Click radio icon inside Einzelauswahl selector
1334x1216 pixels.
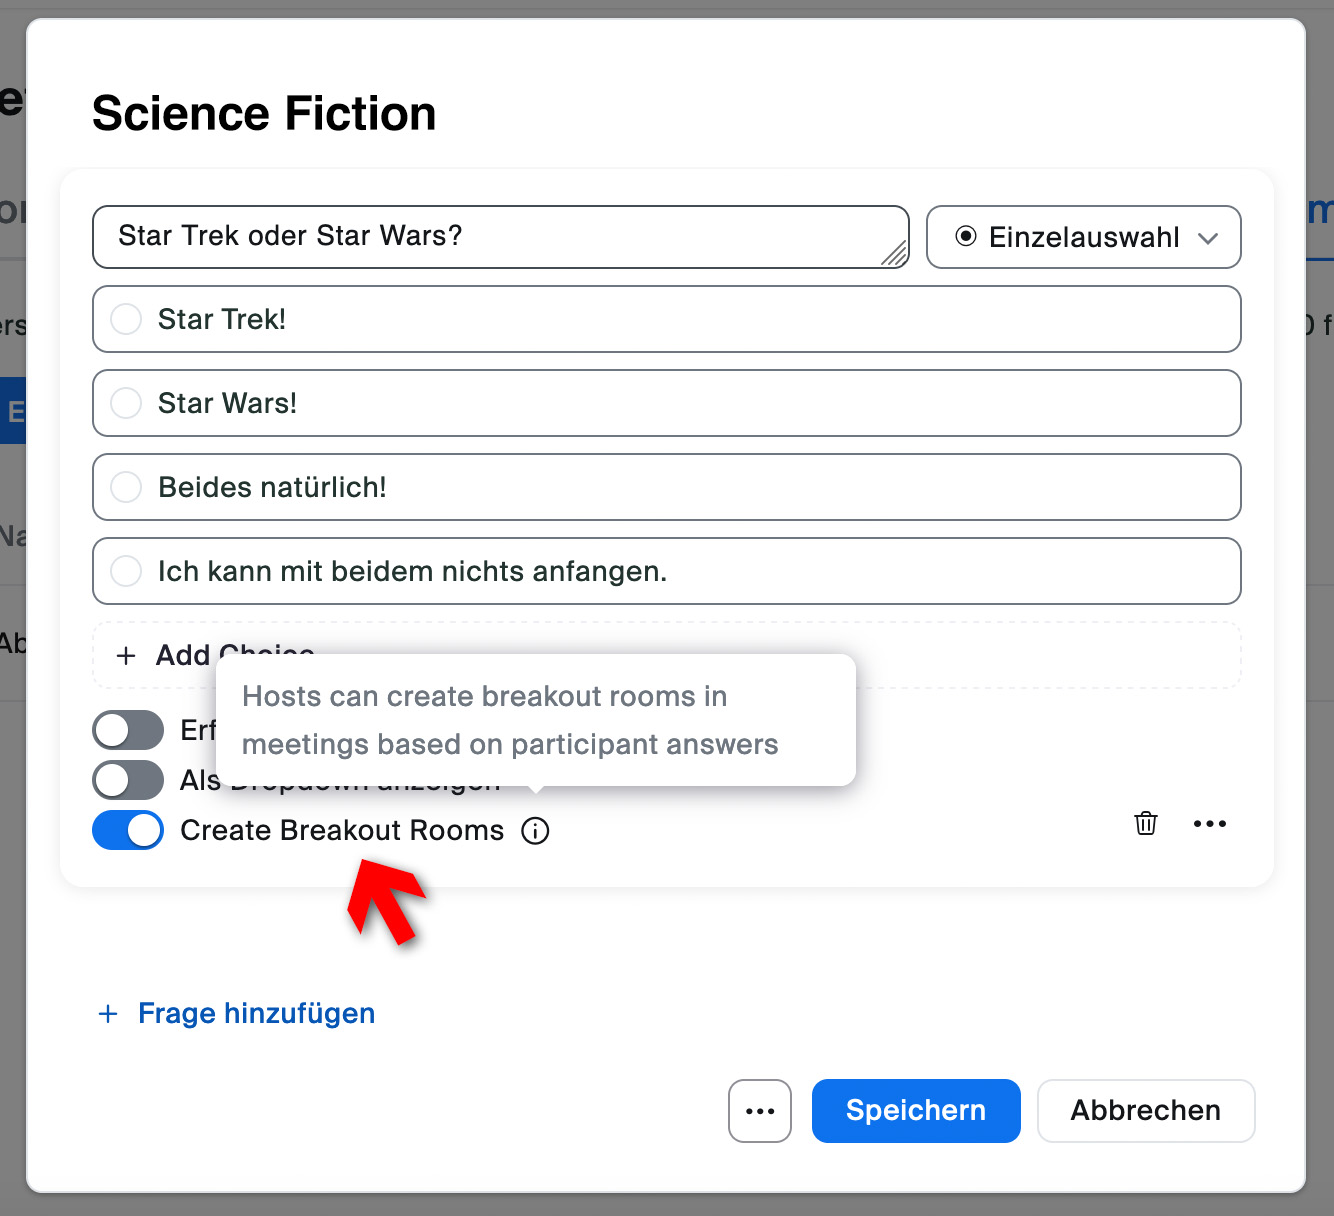[x=966, y=237]
